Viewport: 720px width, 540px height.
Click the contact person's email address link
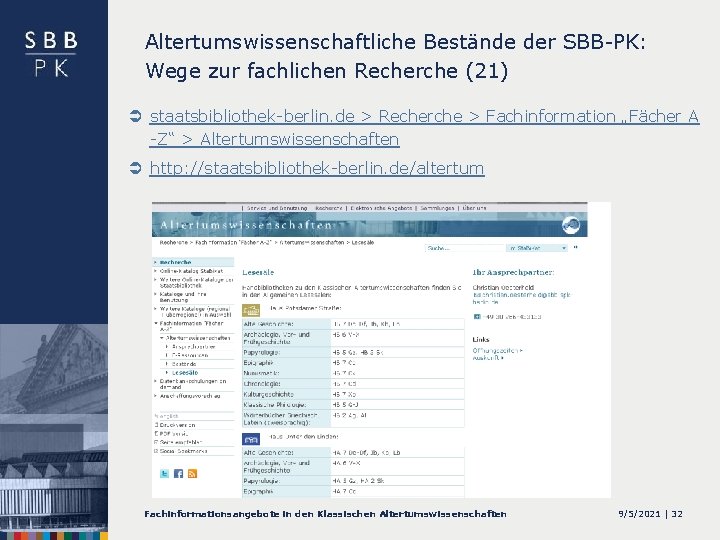coord(521,298)
